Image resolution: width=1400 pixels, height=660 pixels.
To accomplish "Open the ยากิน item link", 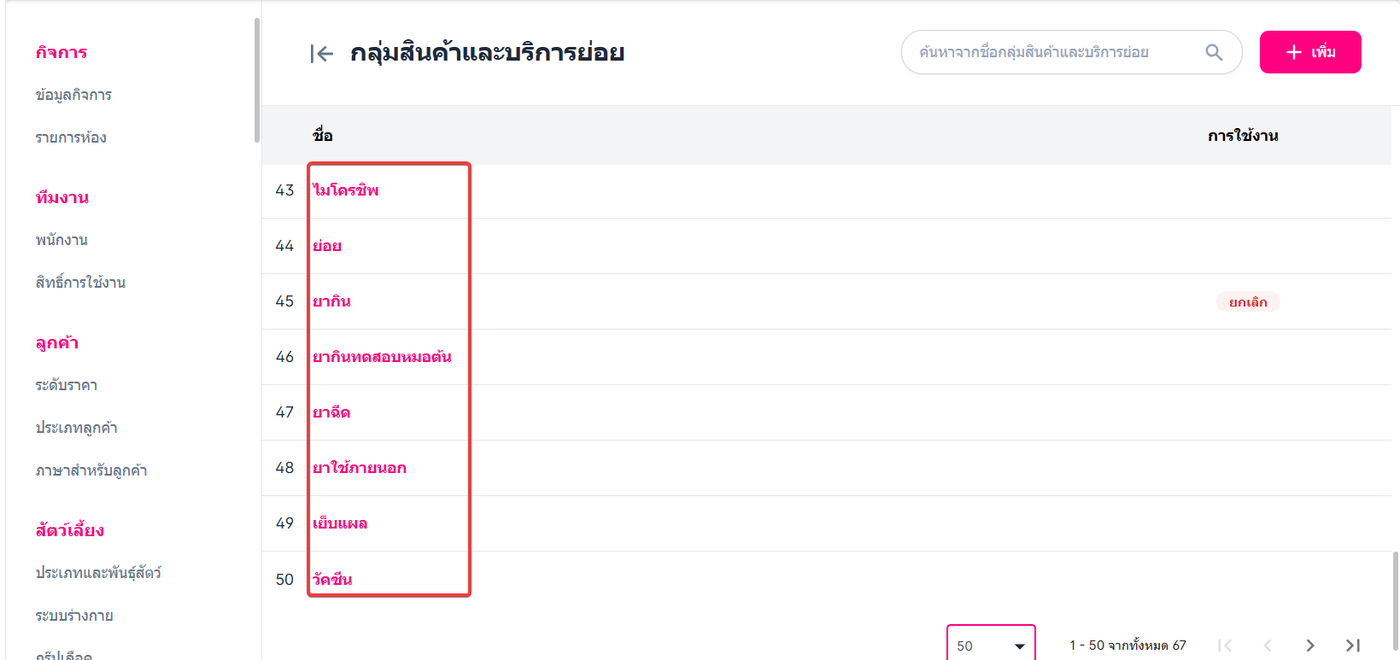I will (331, 301).
